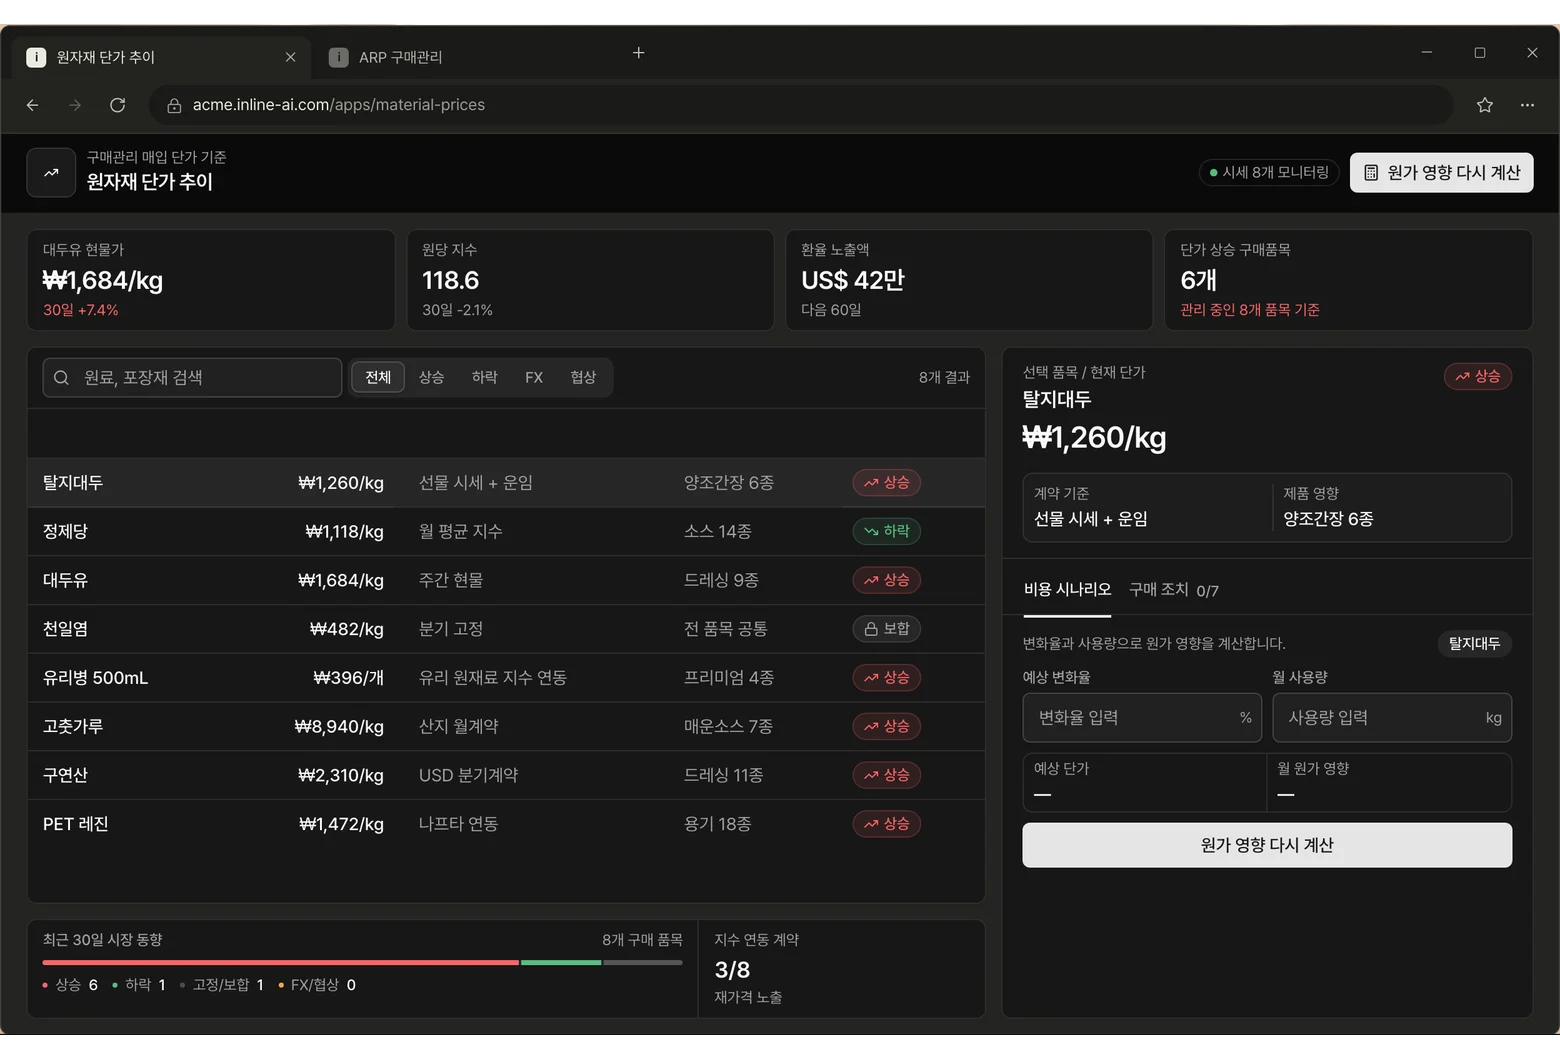This screenshot has height=1060, width=1560.
Task: Click the 단가 상승 구매품목 card
Action: coord(1348,280)
